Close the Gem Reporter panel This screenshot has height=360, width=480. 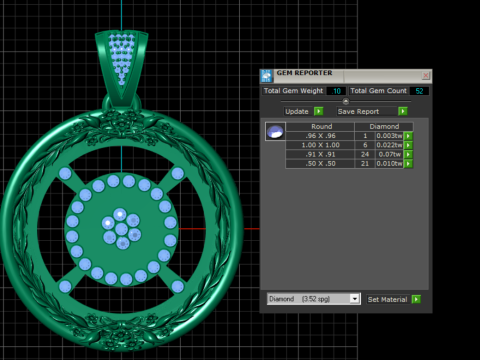(426, 75)
